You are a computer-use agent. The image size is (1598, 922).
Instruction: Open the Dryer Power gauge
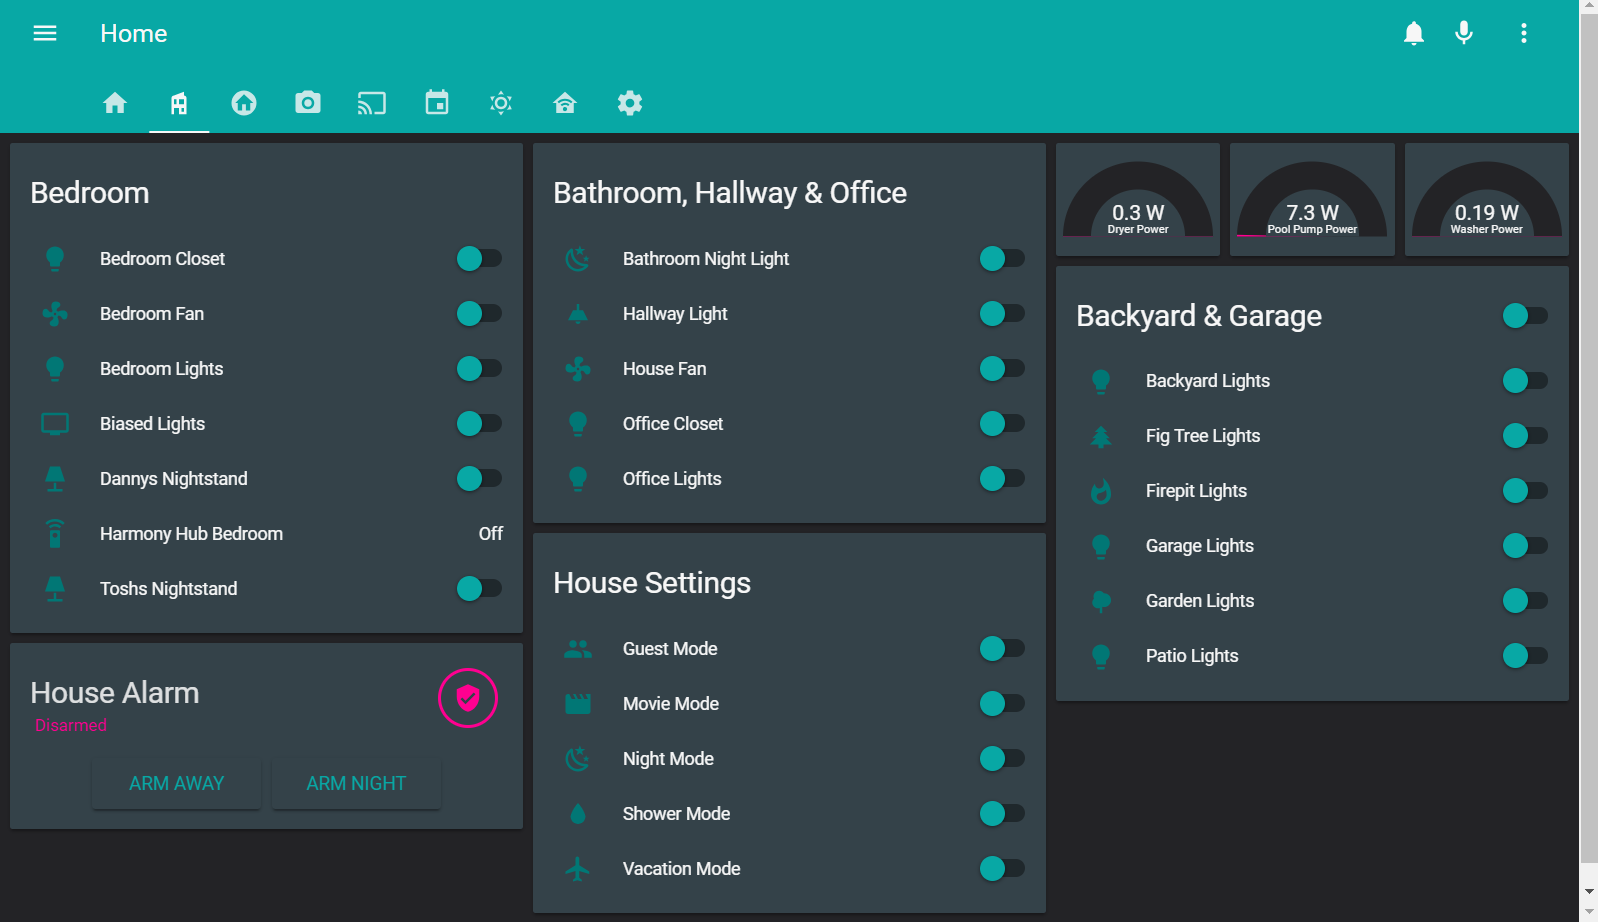[x=1138, y=199]
